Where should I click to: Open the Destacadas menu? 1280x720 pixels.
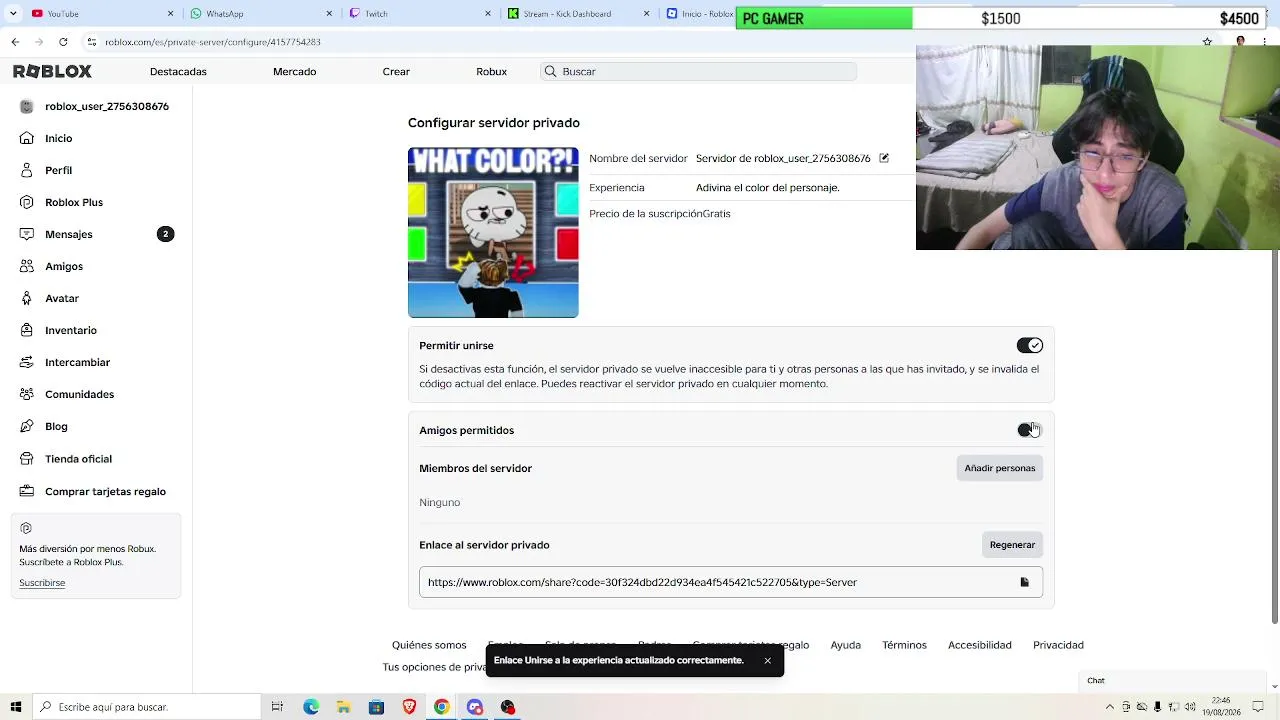[x=178, y=72]
